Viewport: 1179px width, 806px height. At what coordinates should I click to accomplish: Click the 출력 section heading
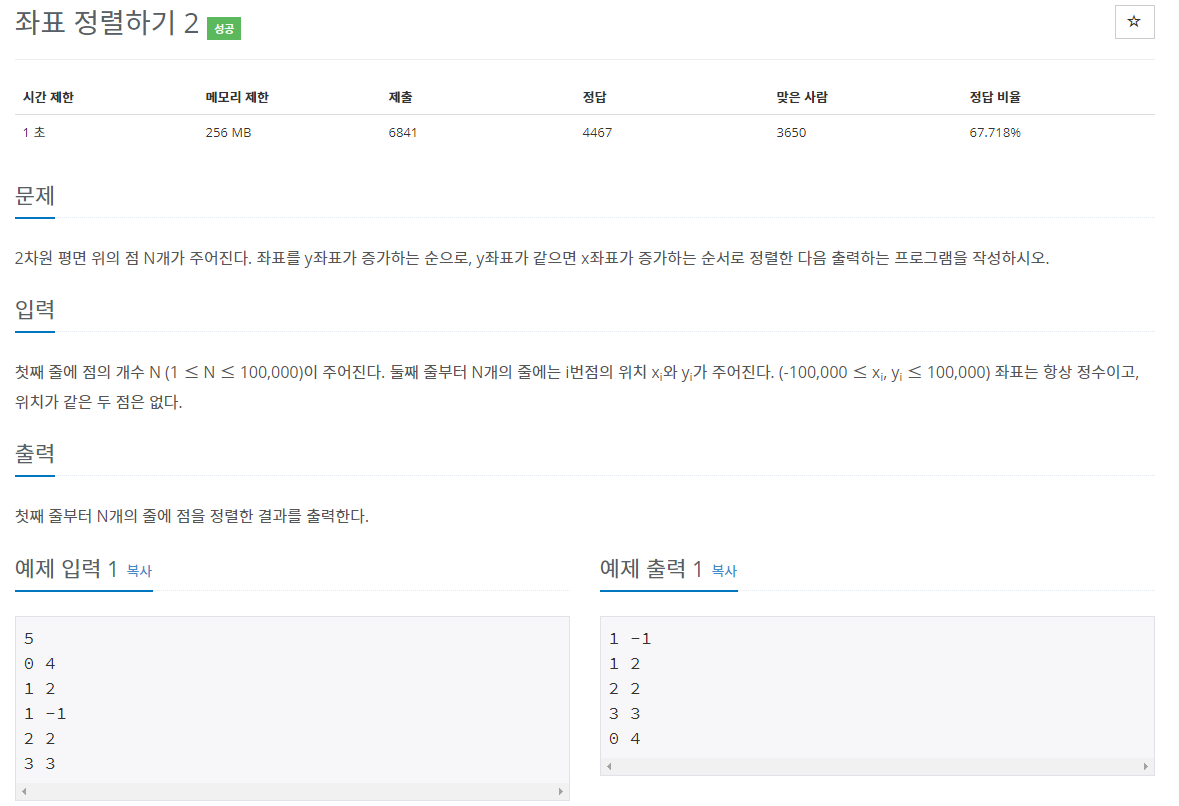coord(35,454)
